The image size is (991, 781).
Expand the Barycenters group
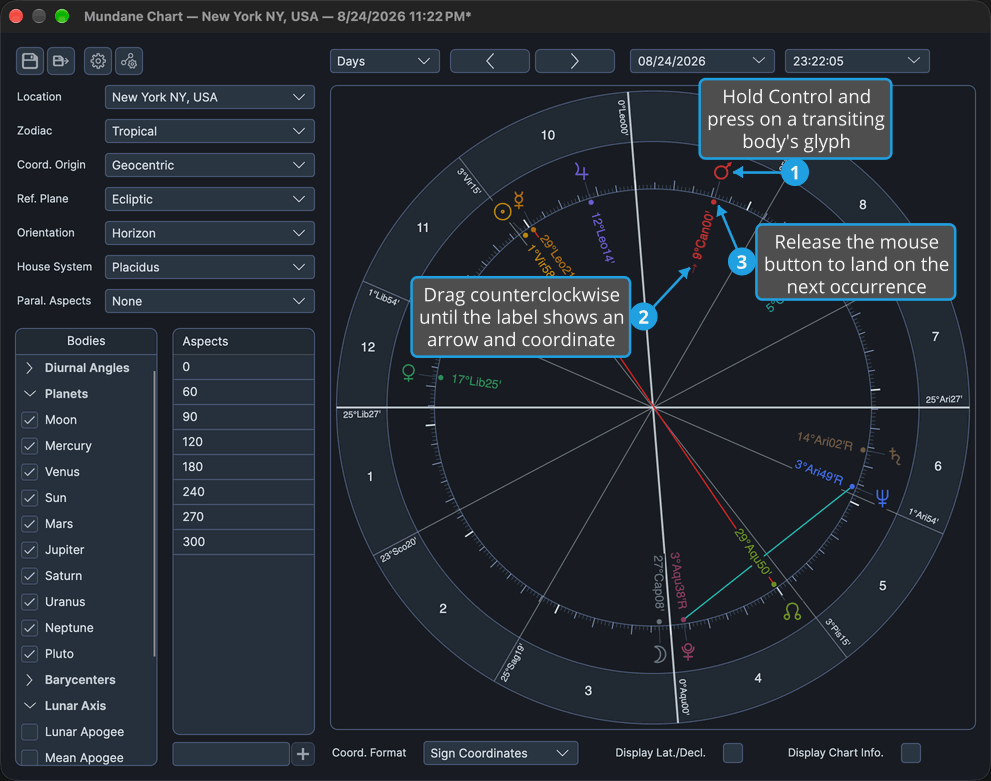(x=29, y=680)
